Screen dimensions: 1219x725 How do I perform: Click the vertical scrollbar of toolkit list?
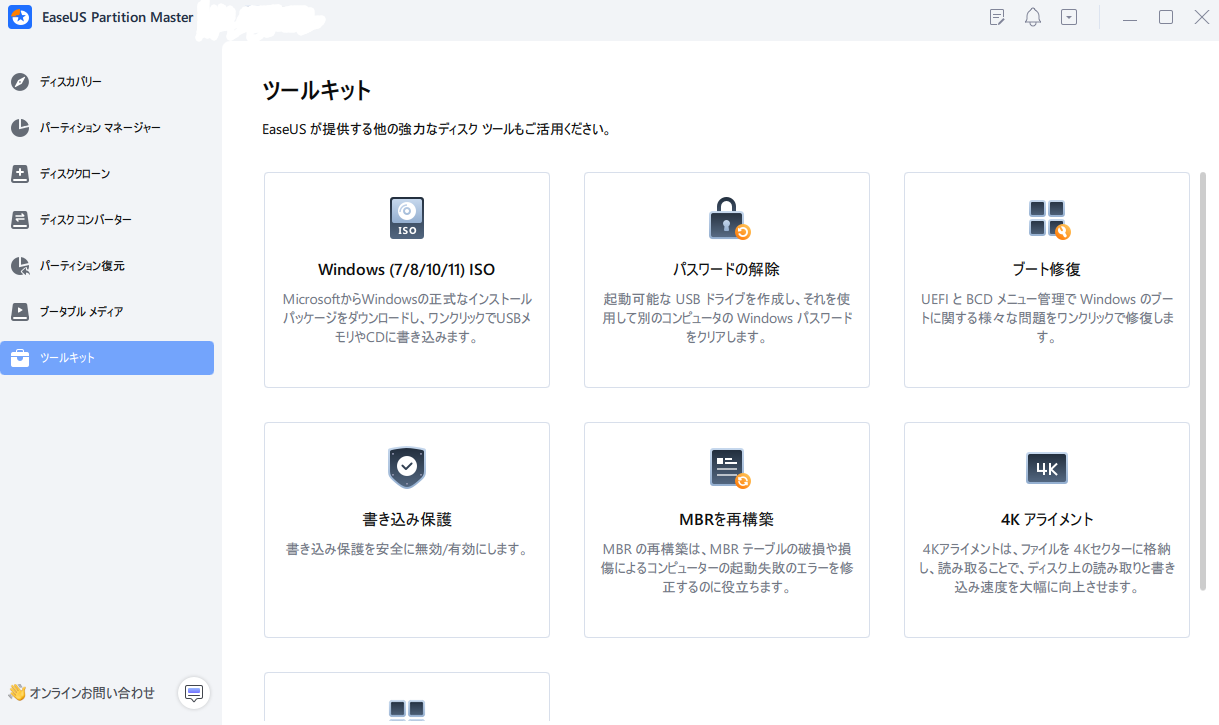click(1202, 380)
